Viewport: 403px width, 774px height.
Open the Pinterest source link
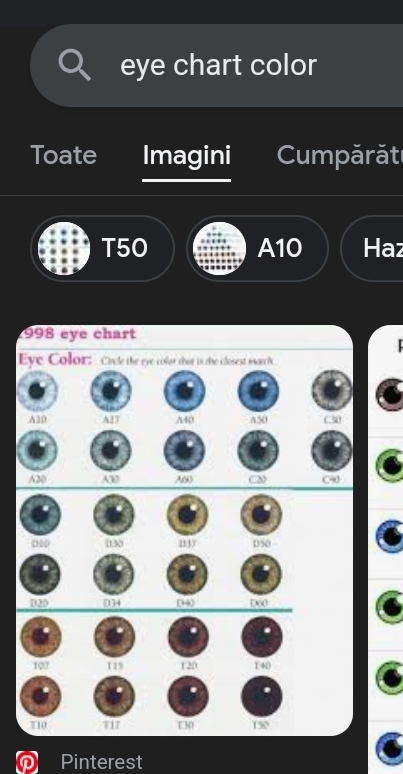coord(101,762)
